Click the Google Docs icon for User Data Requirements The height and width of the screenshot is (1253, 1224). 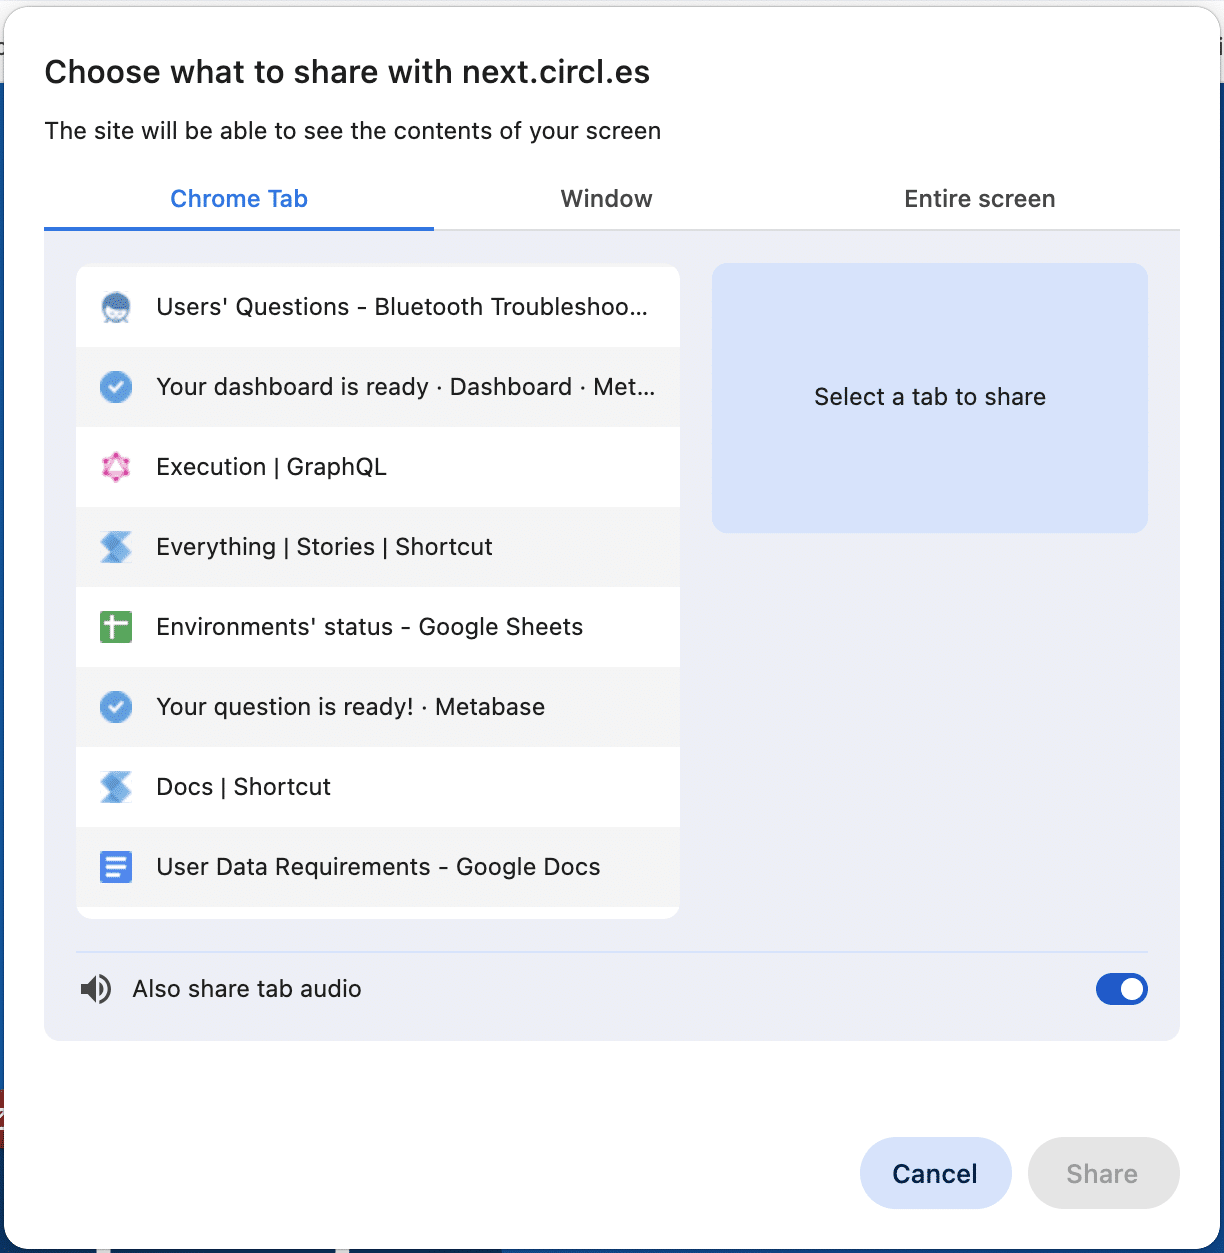[116, 867]
